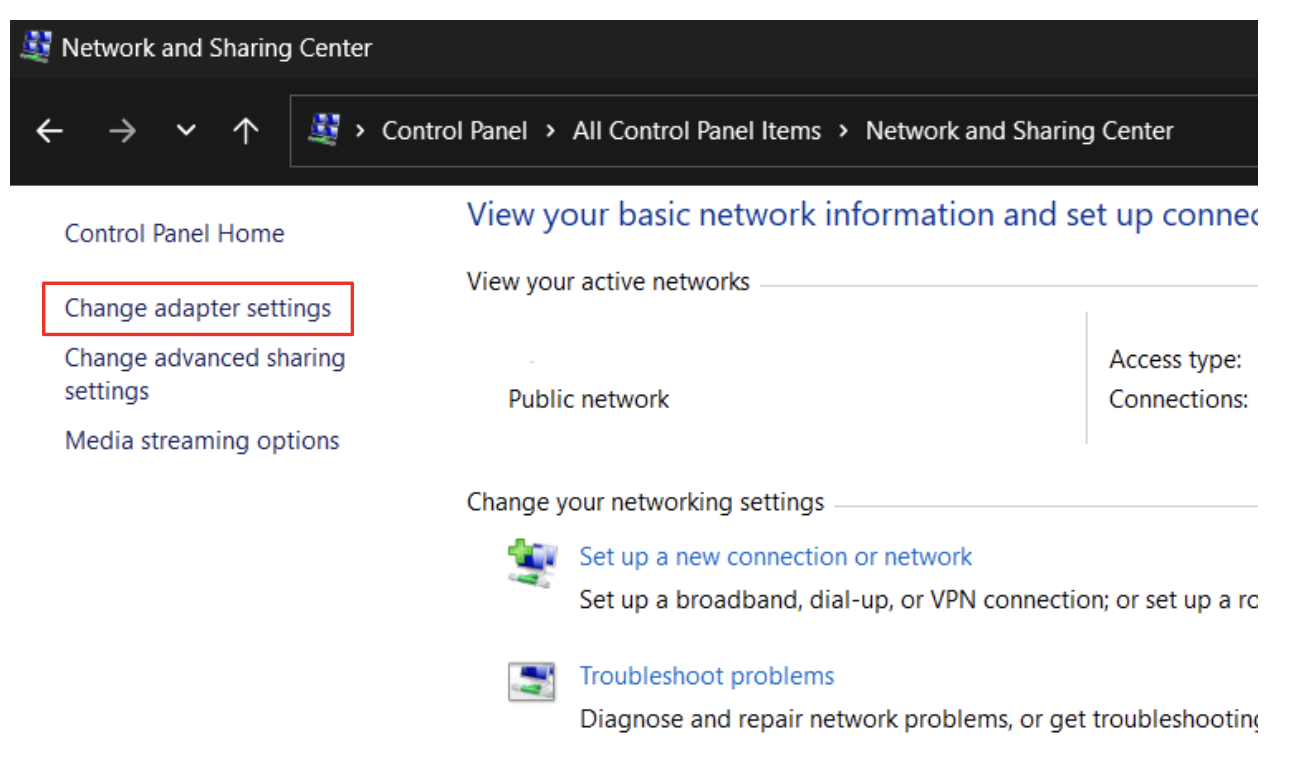
Task: Select Media streaming options
Action: 201,440
